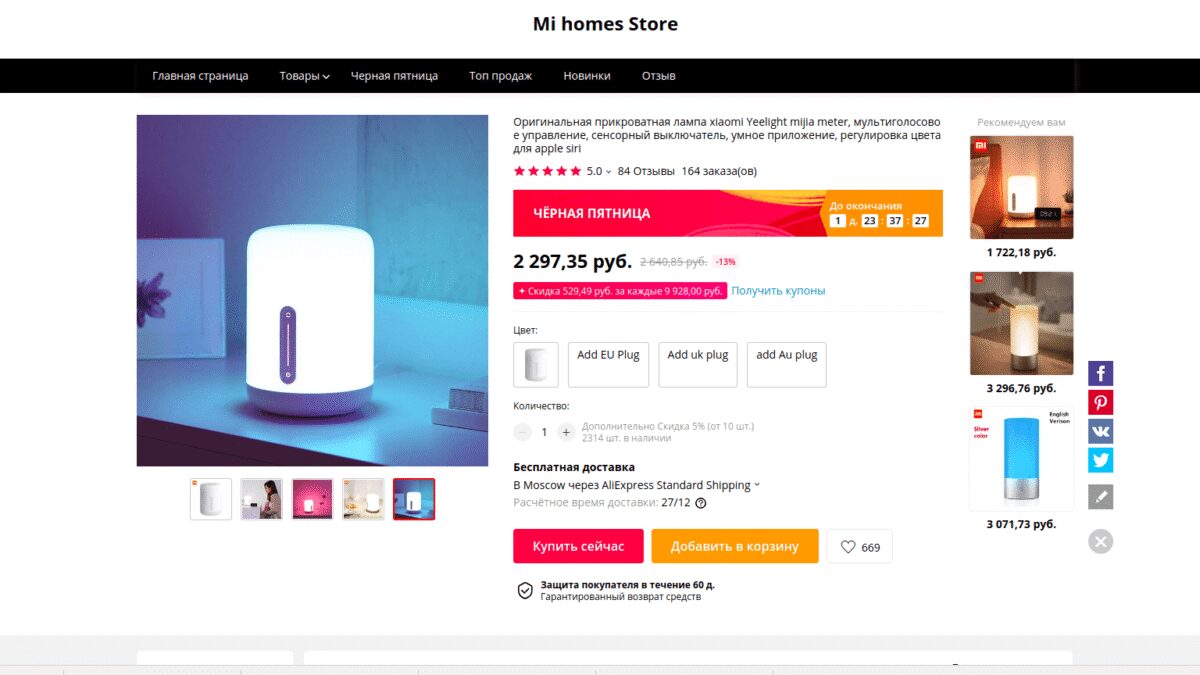Viewport: 1200px width, 675px height.
Task: Pin the product on Pinterest
Action: (1100, 403)
